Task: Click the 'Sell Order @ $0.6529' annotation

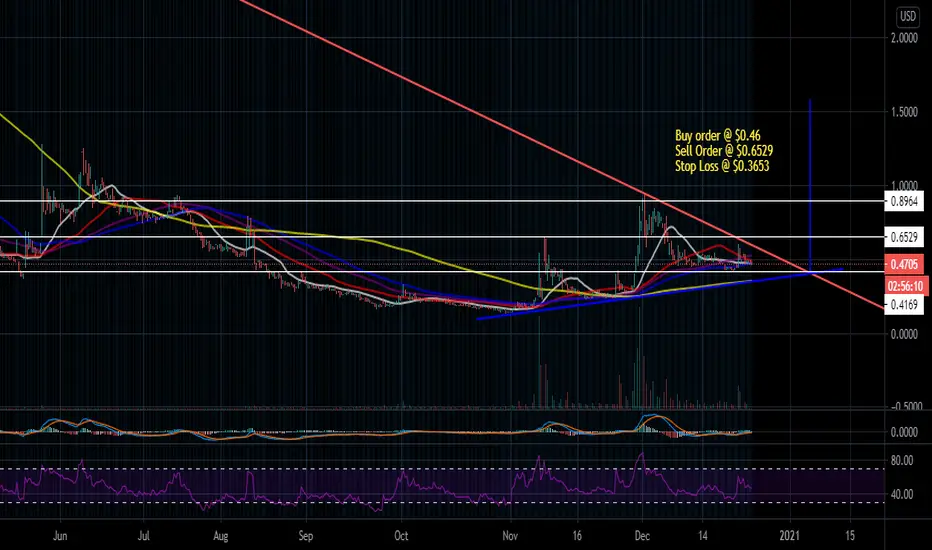Action: (x=724, y=151)
